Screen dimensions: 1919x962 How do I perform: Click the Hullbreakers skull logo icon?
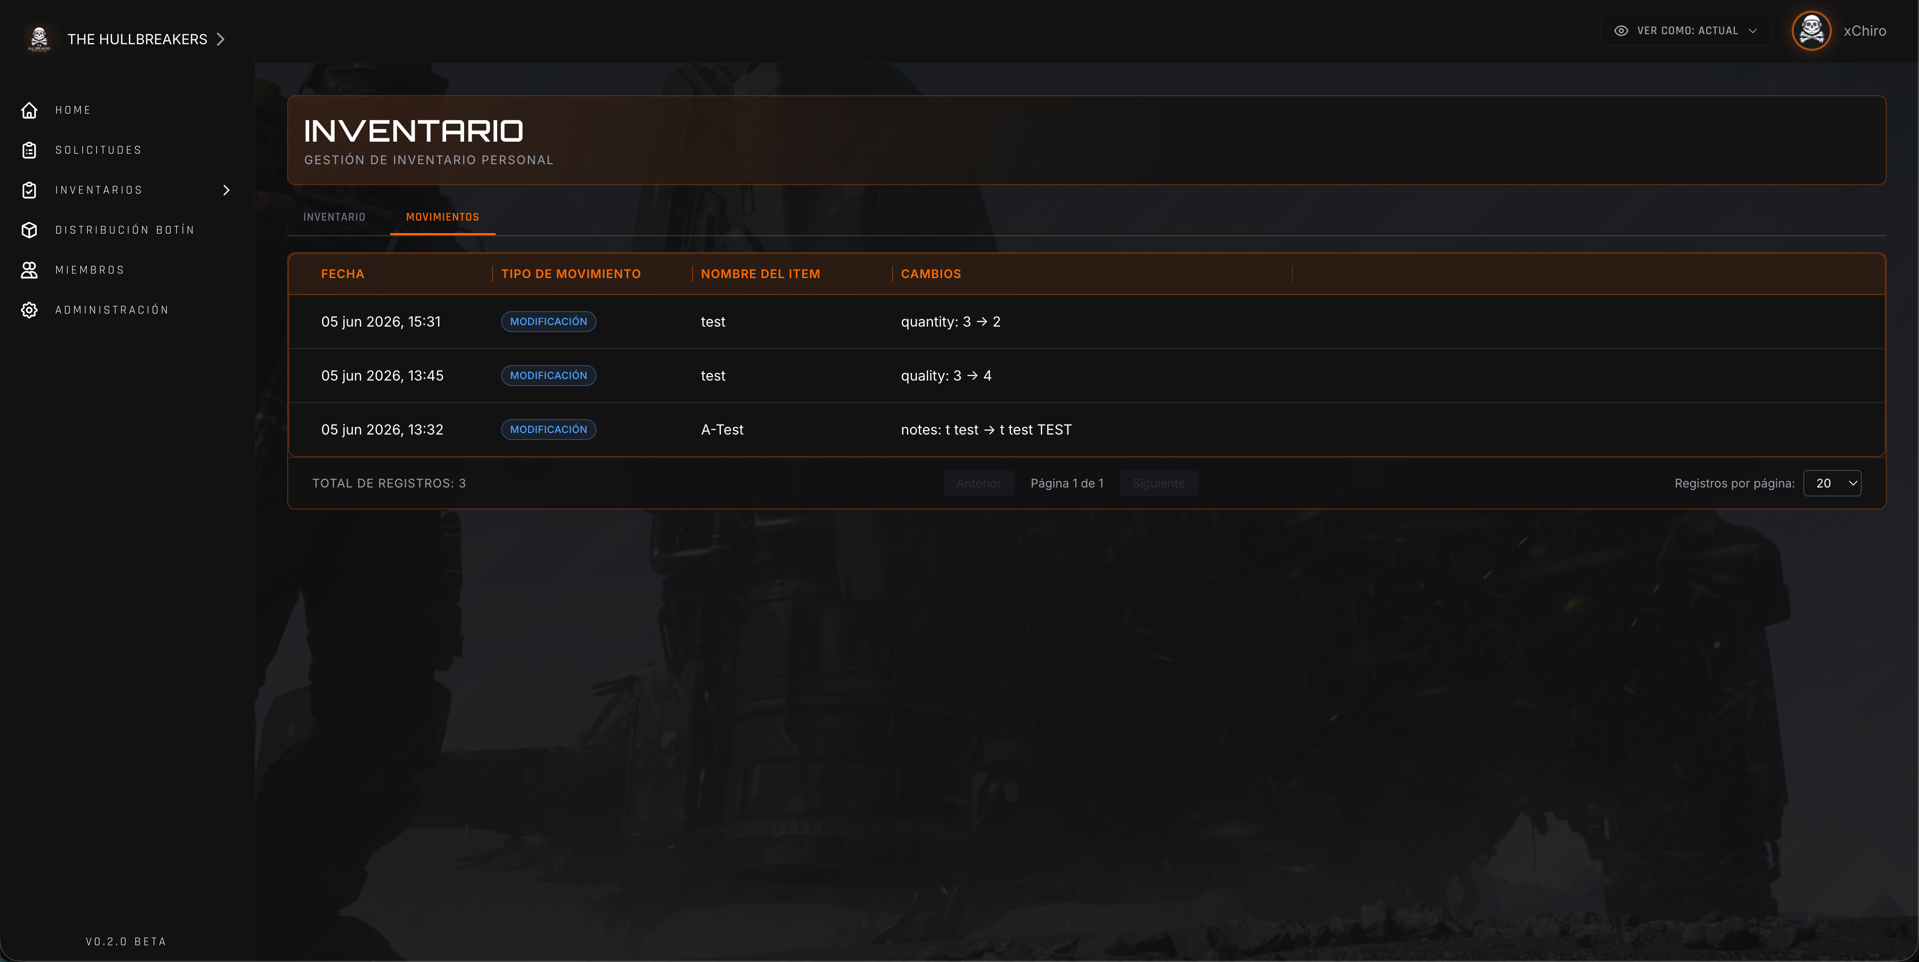pyautogui.click(x=39, y=39)
